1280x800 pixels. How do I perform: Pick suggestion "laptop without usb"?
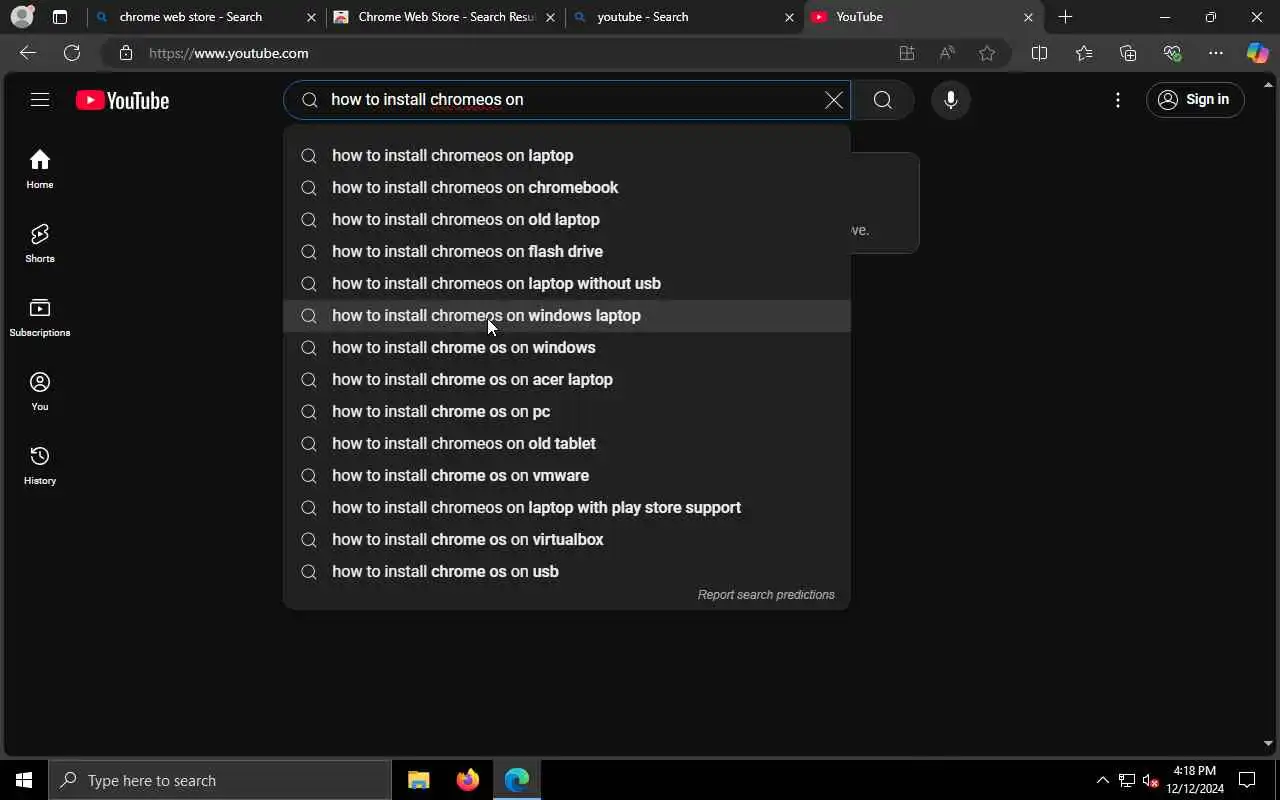567,283
